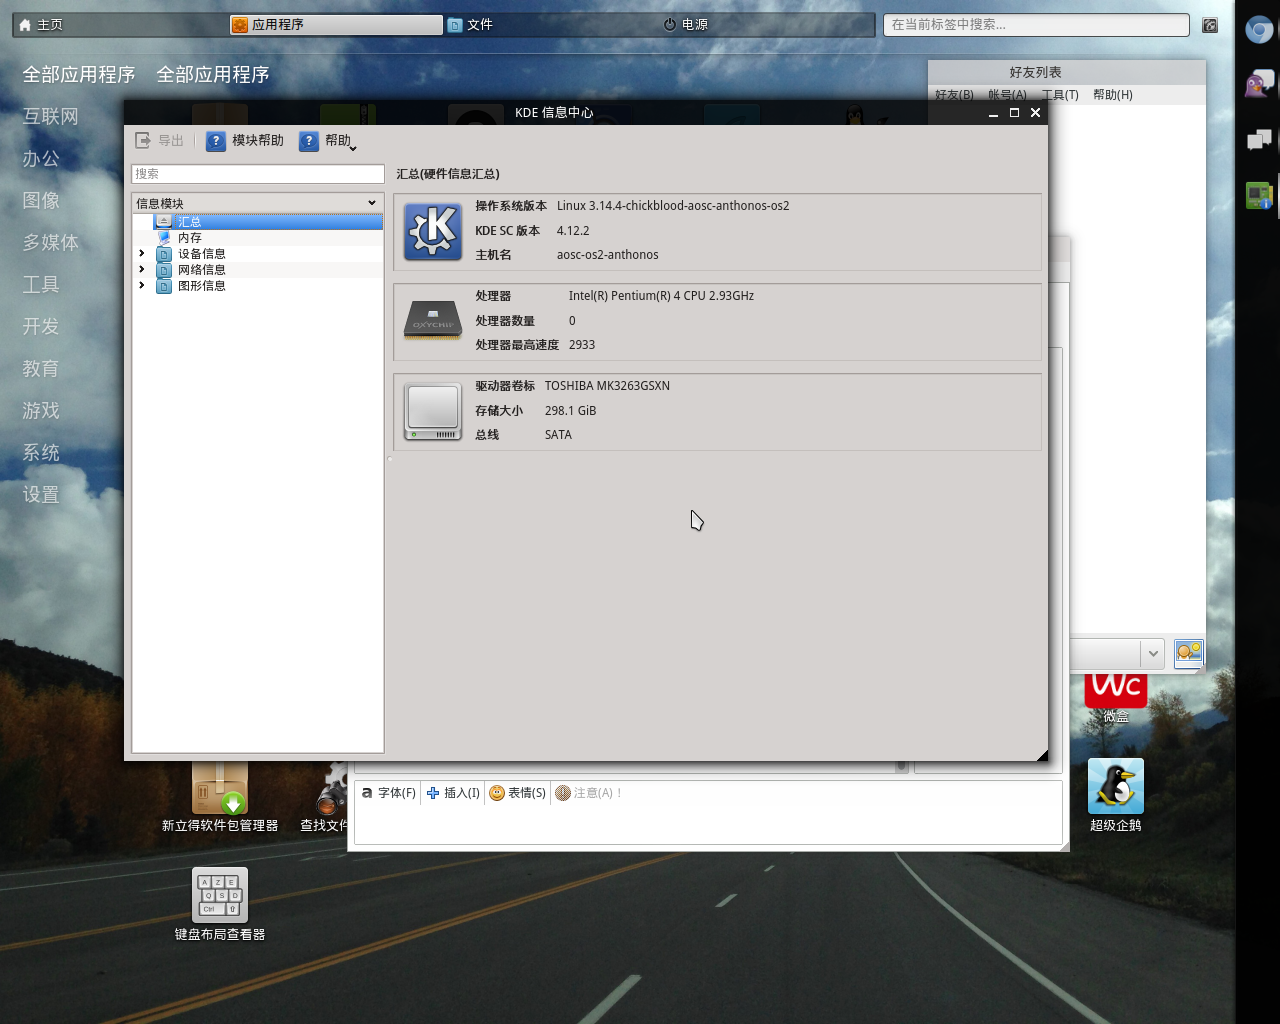This screenshot has height=1024, width=1280.
Task: Open the 游戏 games category
Action: [x=41, y=411]
